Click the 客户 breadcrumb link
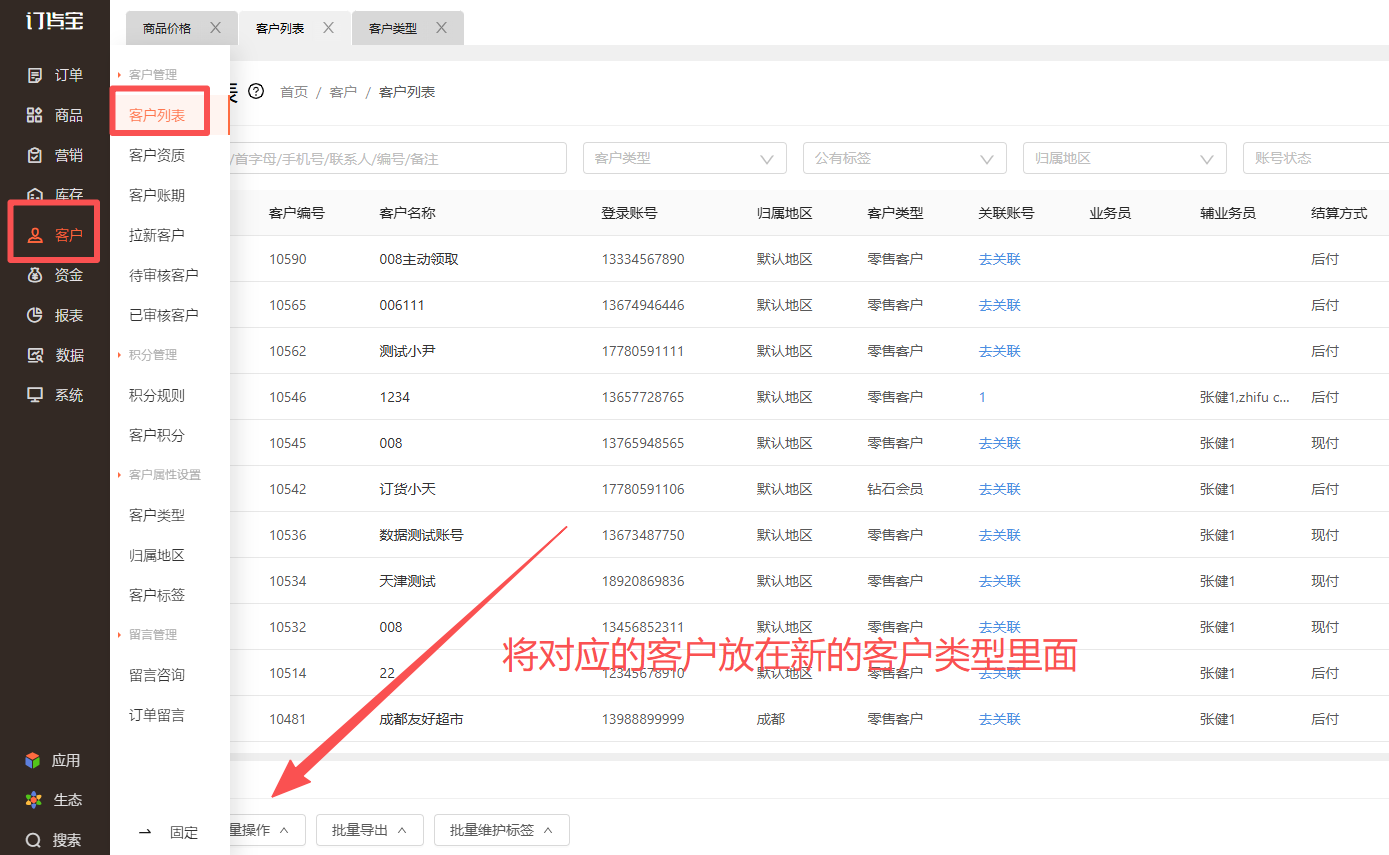This screenshot has width=1389, height=855. pyautogui.click(x=343, y=92)
